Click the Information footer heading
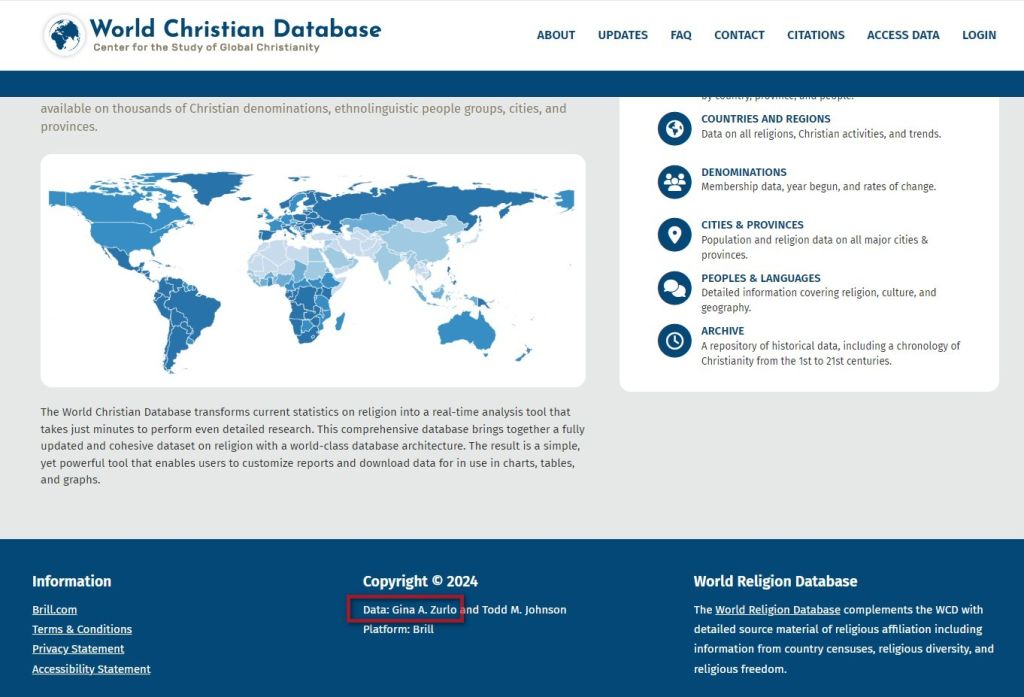Screen dimensions: 1024x697 tap(71, 581)
